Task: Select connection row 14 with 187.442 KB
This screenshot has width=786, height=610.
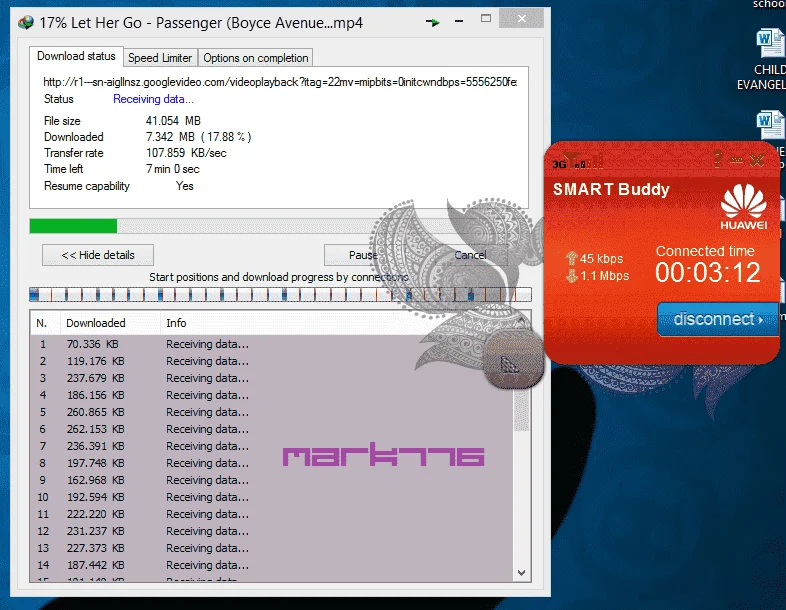Action: point(272,566)
